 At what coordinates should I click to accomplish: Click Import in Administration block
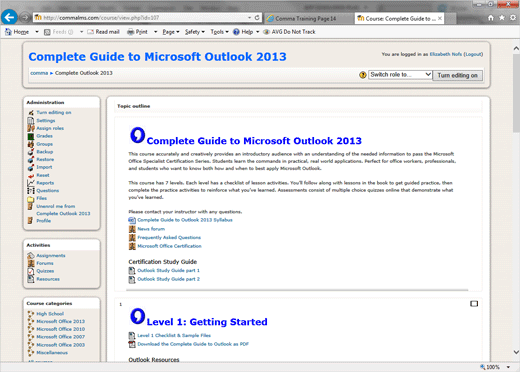coord(44,167)
